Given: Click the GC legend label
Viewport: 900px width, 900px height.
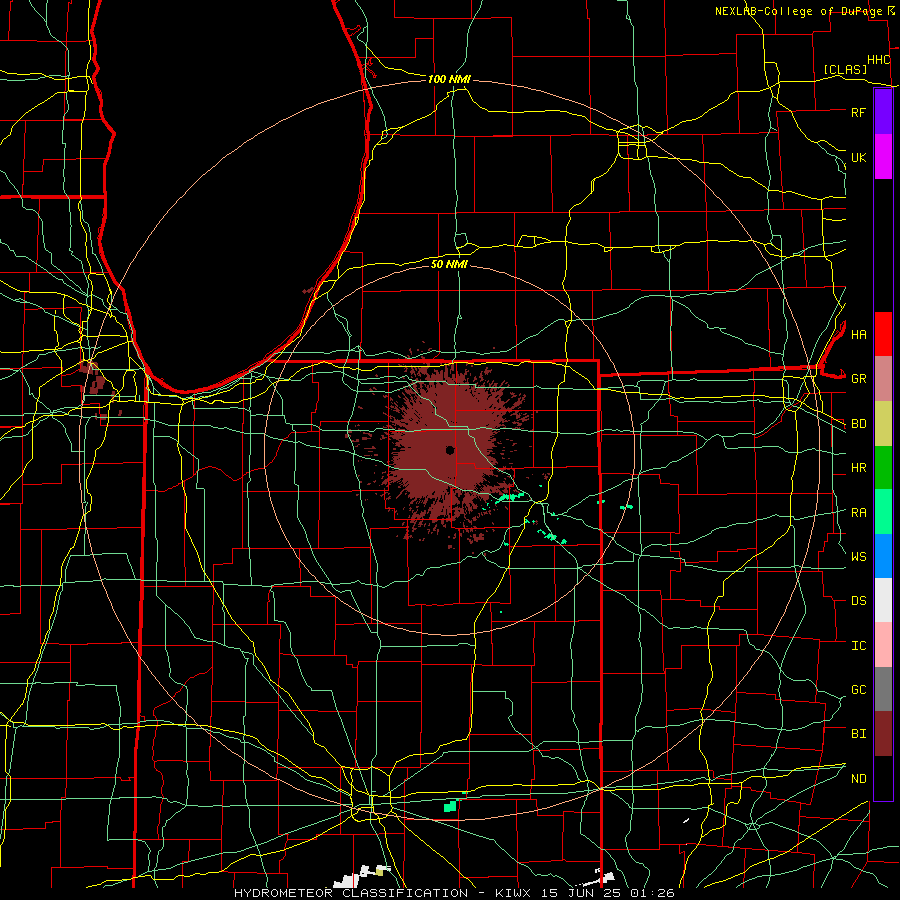Looking at the screenshot, I should tap(858, 689).
